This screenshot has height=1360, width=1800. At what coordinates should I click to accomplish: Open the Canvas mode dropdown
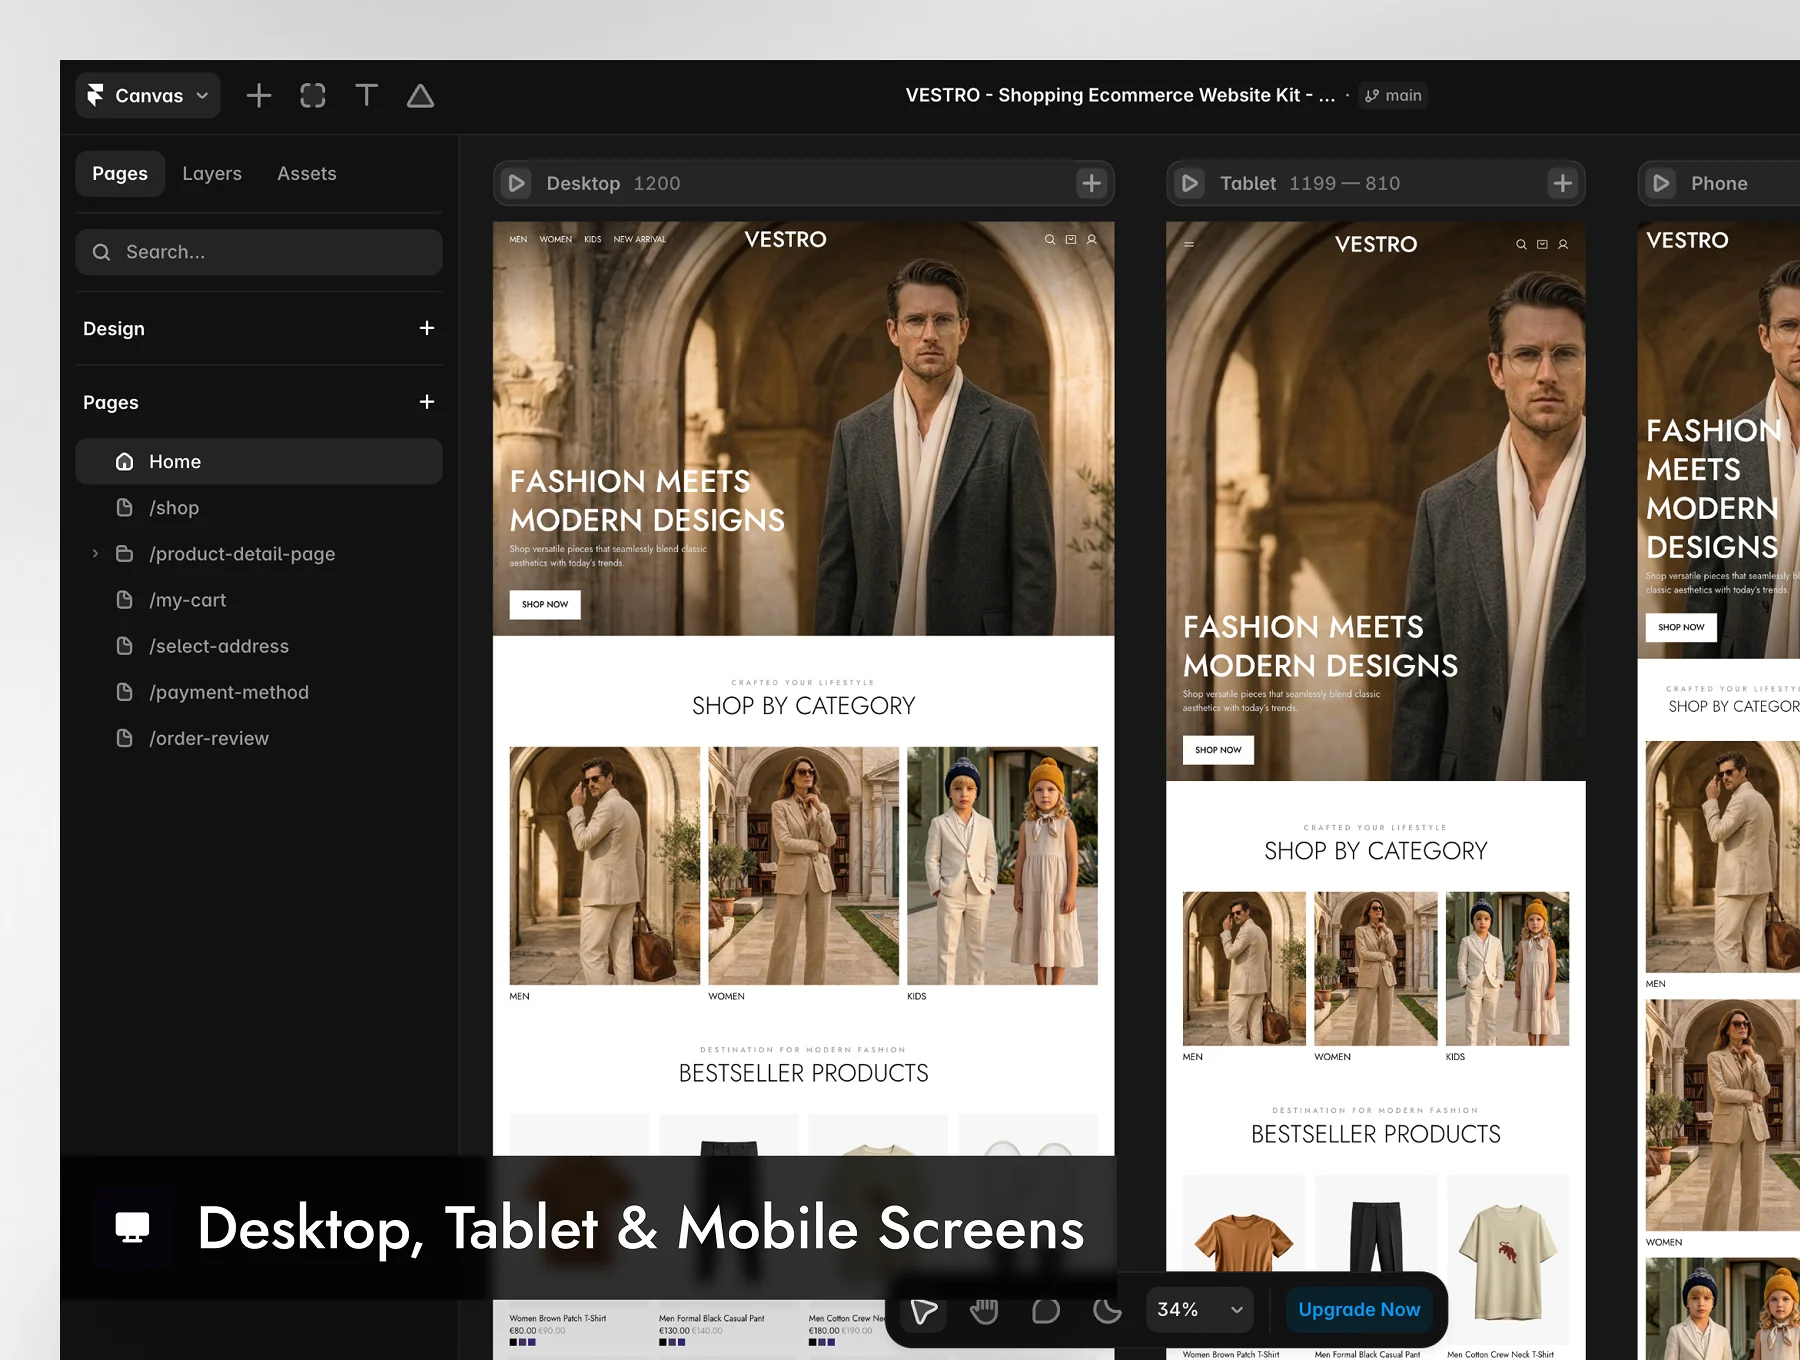pos(148,95)
